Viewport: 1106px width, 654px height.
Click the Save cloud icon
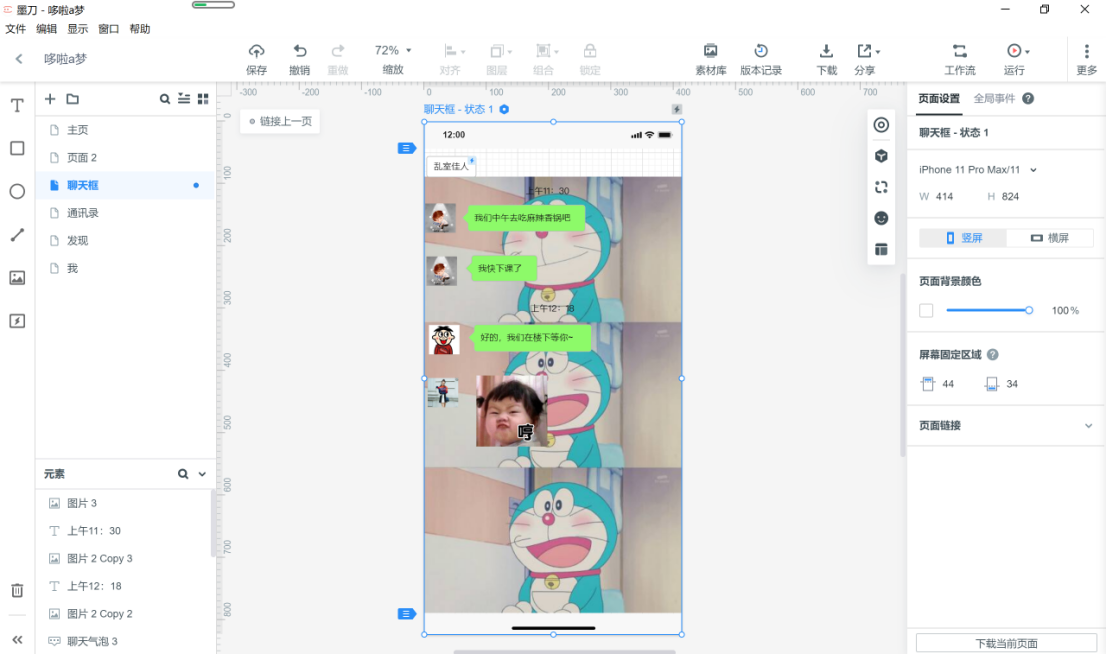(257, 59)
